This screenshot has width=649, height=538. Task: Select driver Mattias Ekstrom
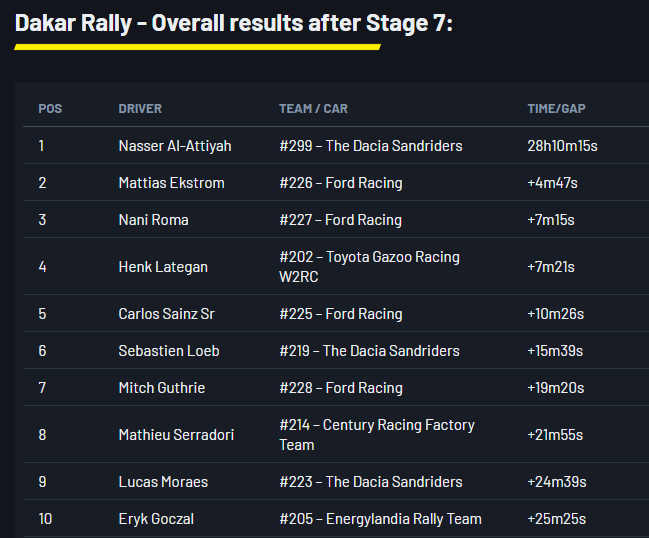click(x=171, y=183)
